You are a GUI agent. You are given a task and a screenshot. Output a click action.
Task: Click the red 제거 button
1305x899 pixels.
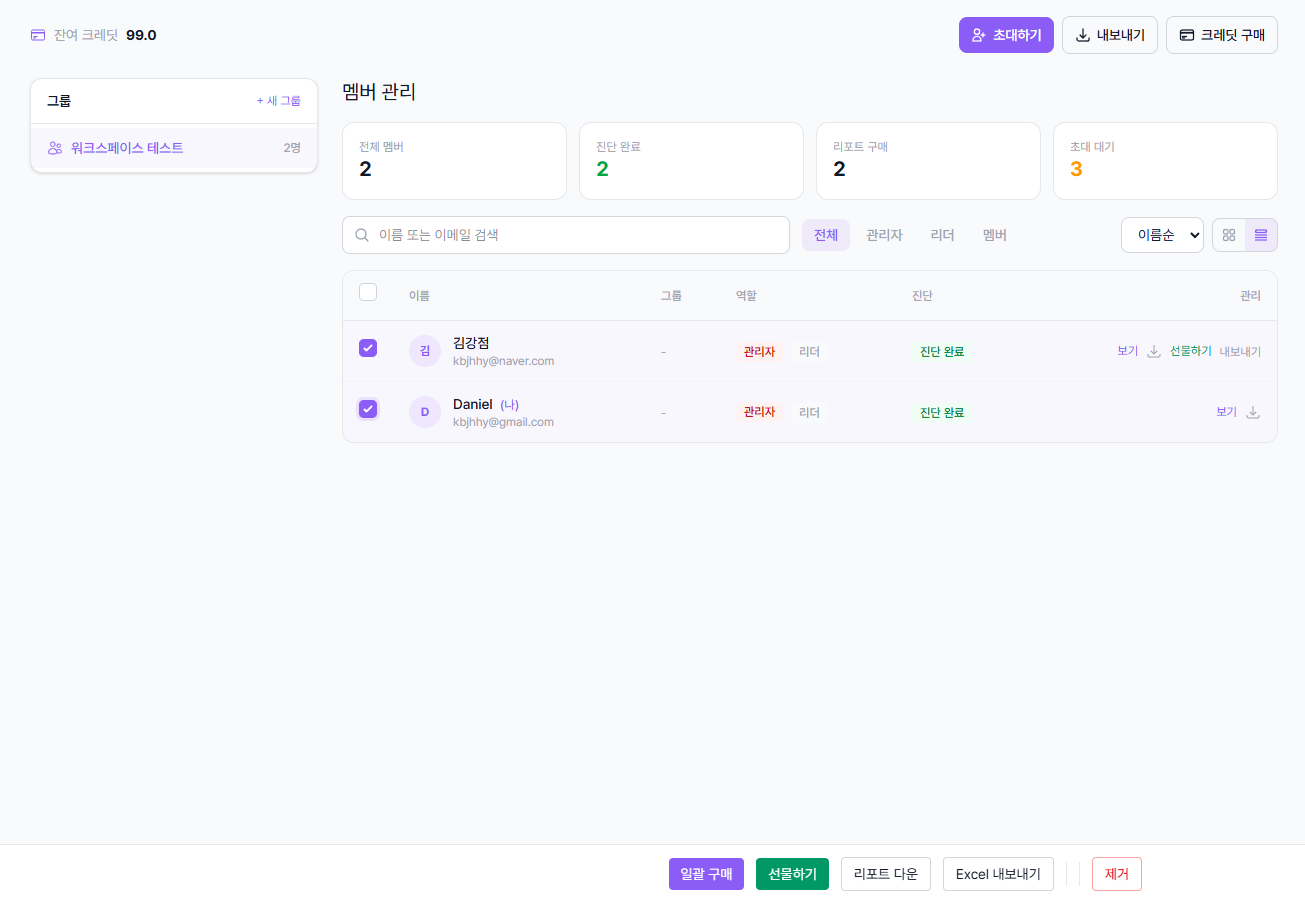(x=1116, y=874)
